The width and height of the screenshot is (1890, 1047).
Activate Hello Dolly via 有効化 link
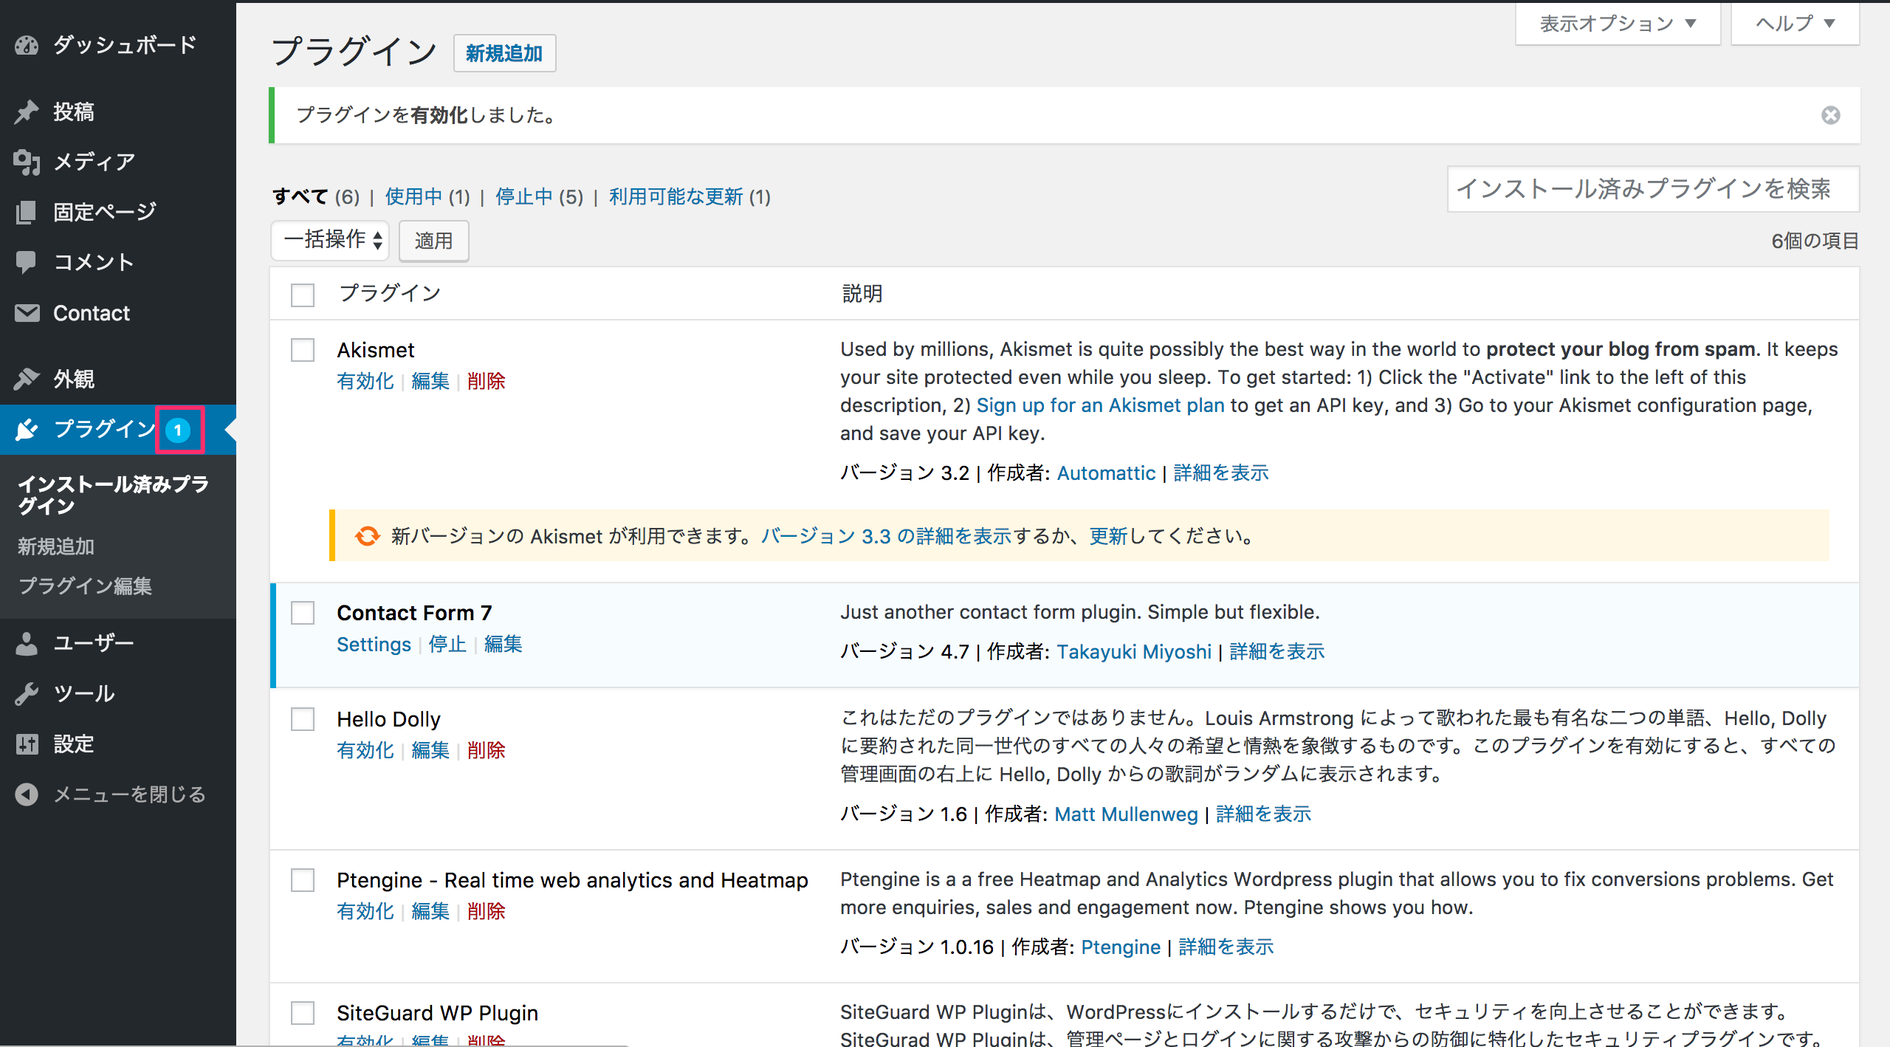[x=365, y=750]
